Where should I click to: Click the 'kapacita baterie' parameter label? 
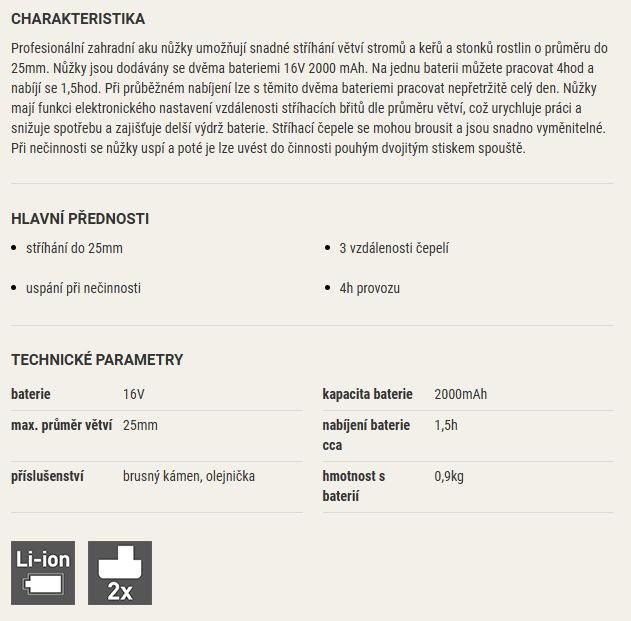tap(367, 394)
